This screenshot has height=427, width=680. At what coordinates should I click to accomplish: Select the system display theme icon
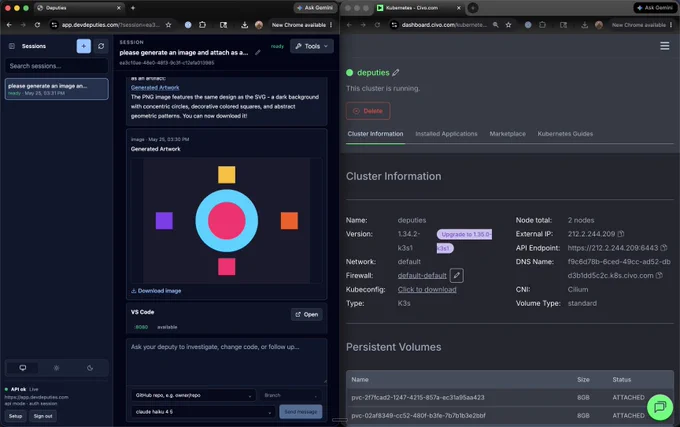tap(23, 368)
